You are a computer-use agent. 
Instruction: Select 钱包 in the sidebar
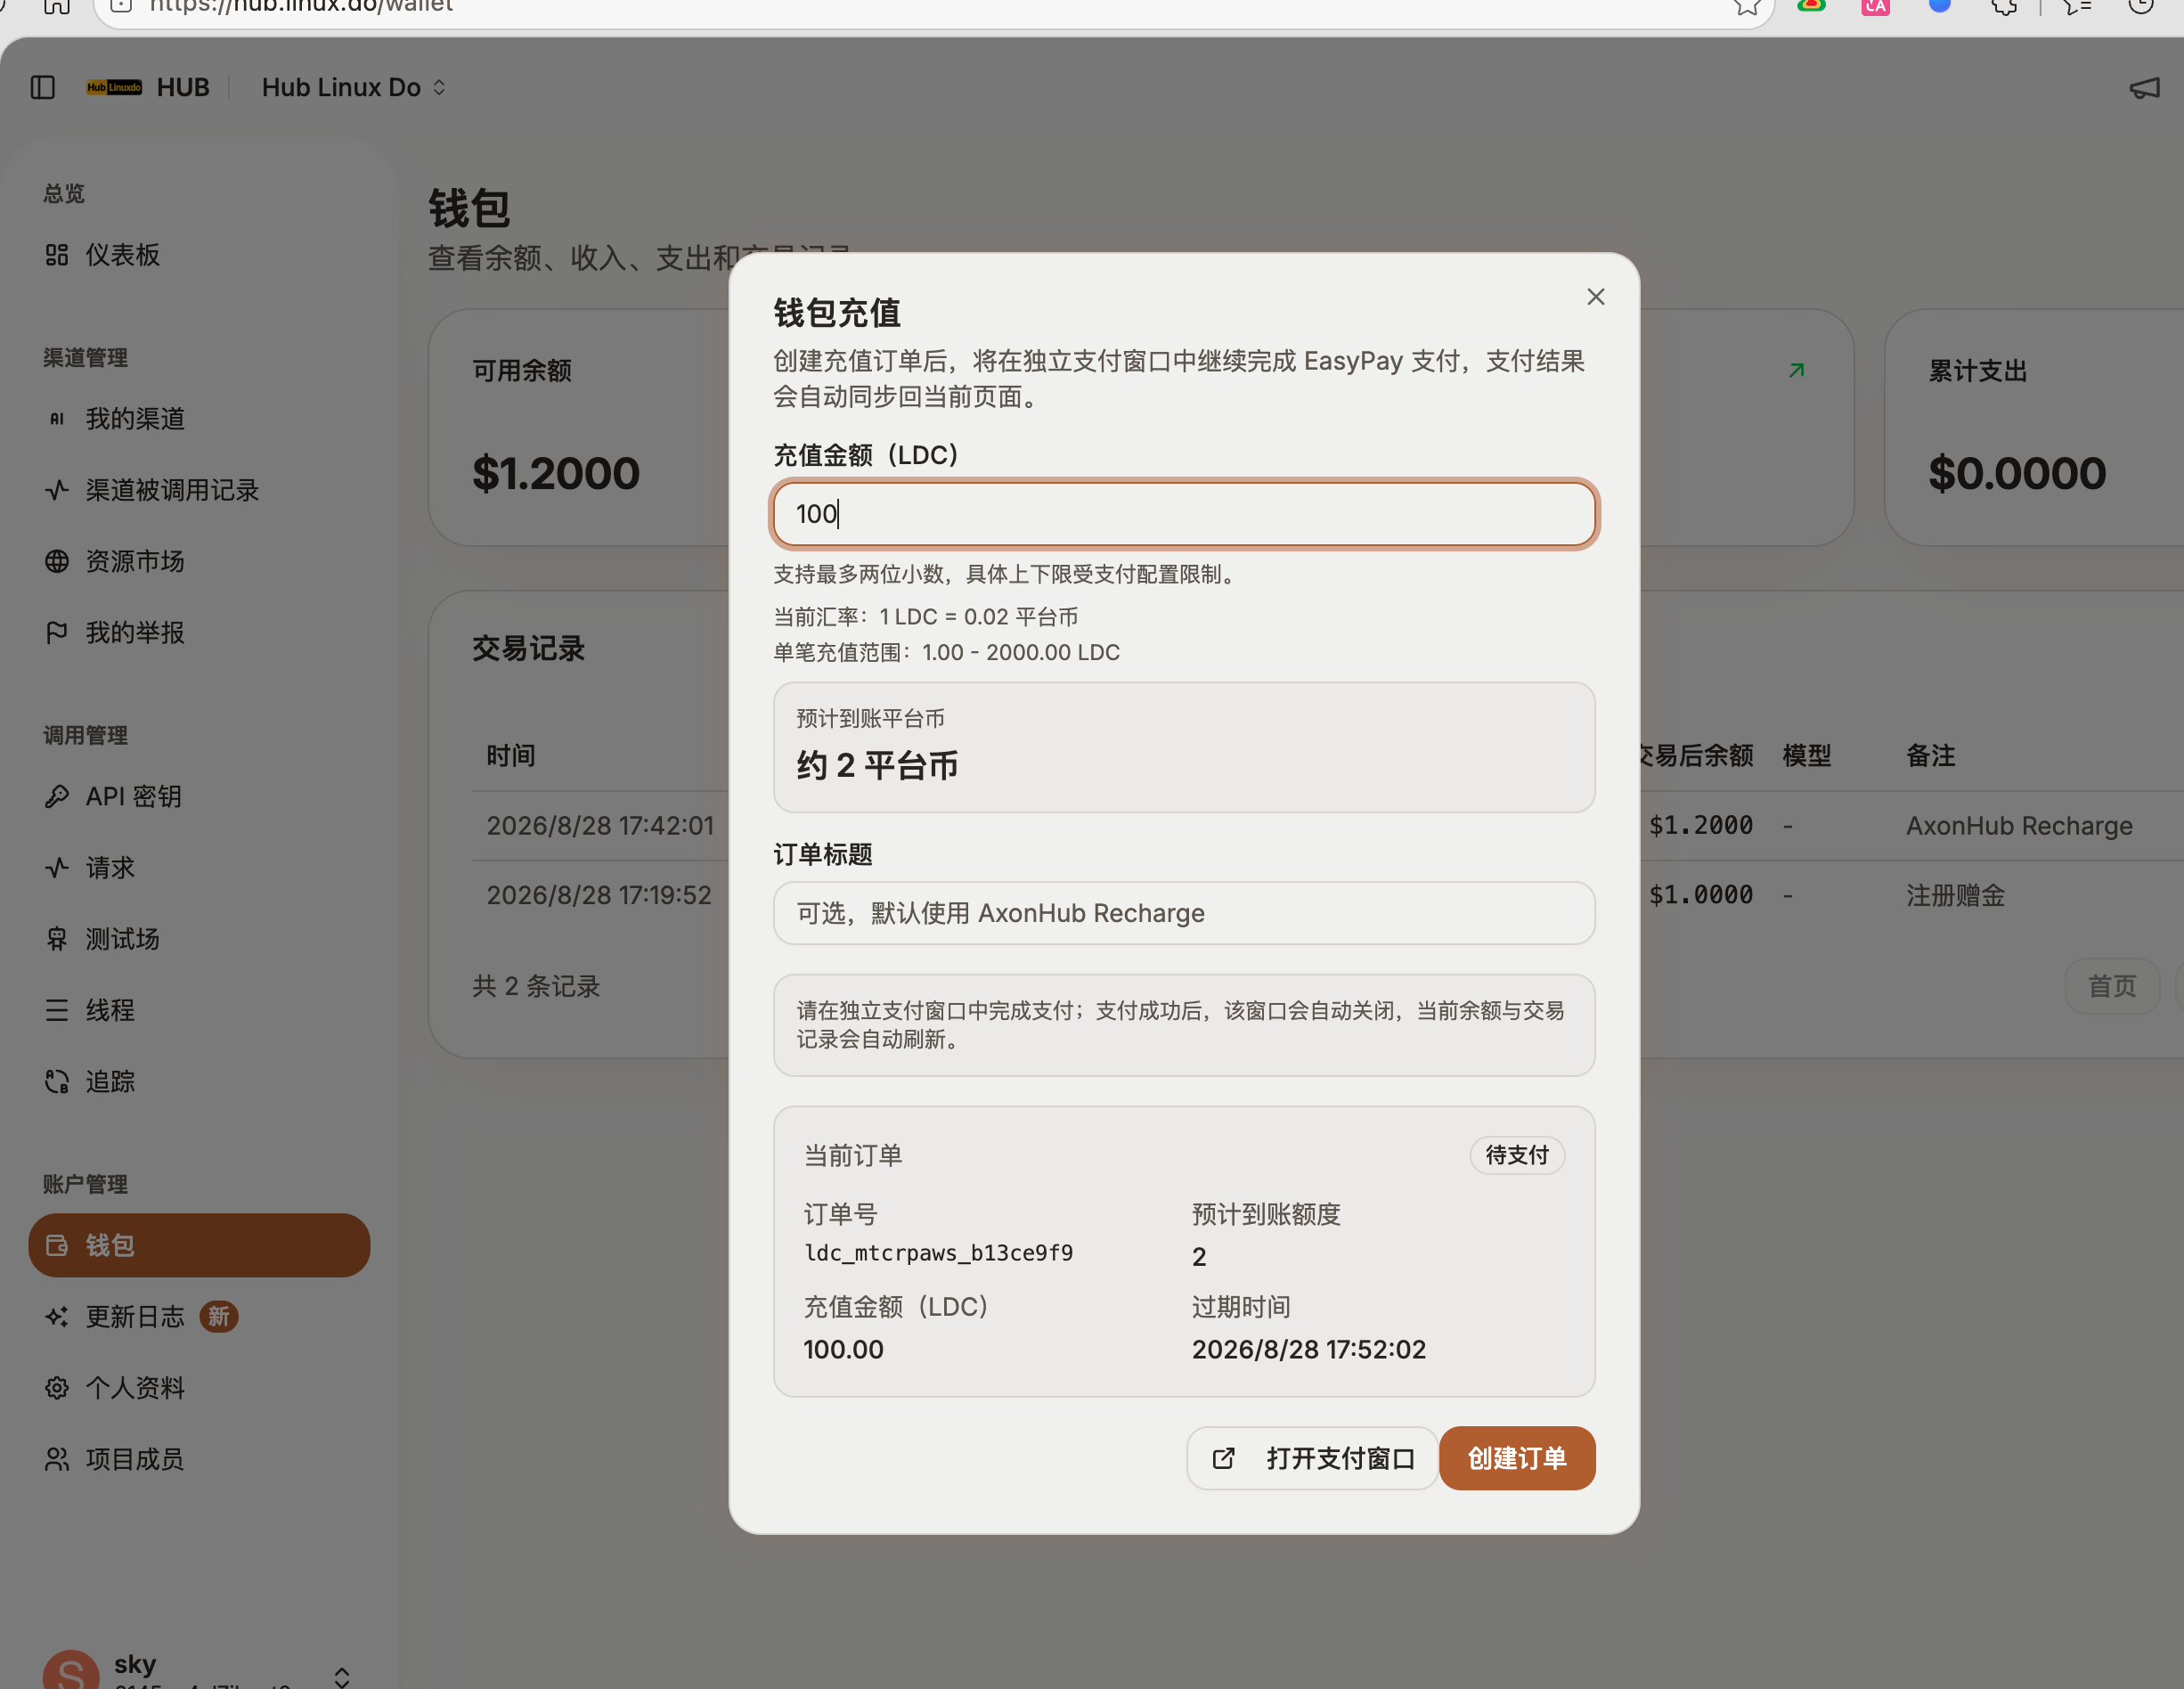199,1245
